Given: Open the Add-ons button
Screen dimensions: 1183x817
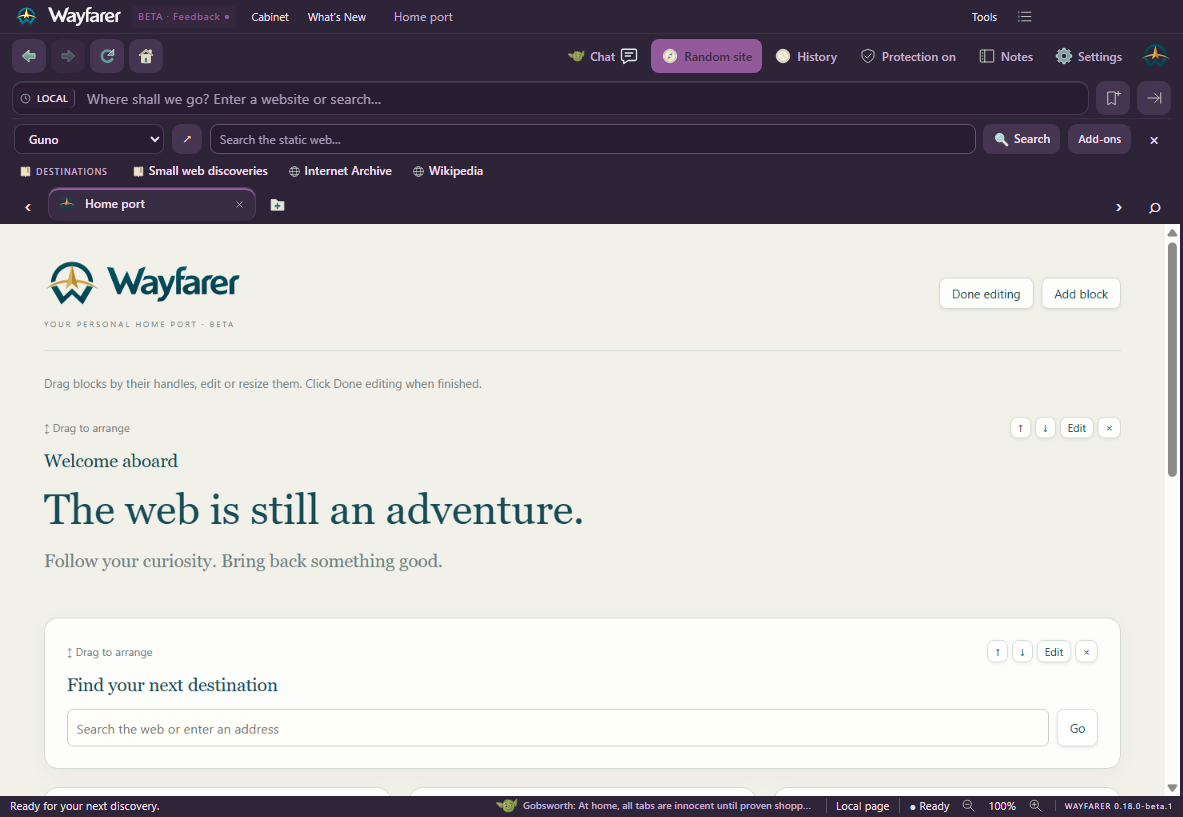Looking at the screenshot, I should coord(1099,140).
